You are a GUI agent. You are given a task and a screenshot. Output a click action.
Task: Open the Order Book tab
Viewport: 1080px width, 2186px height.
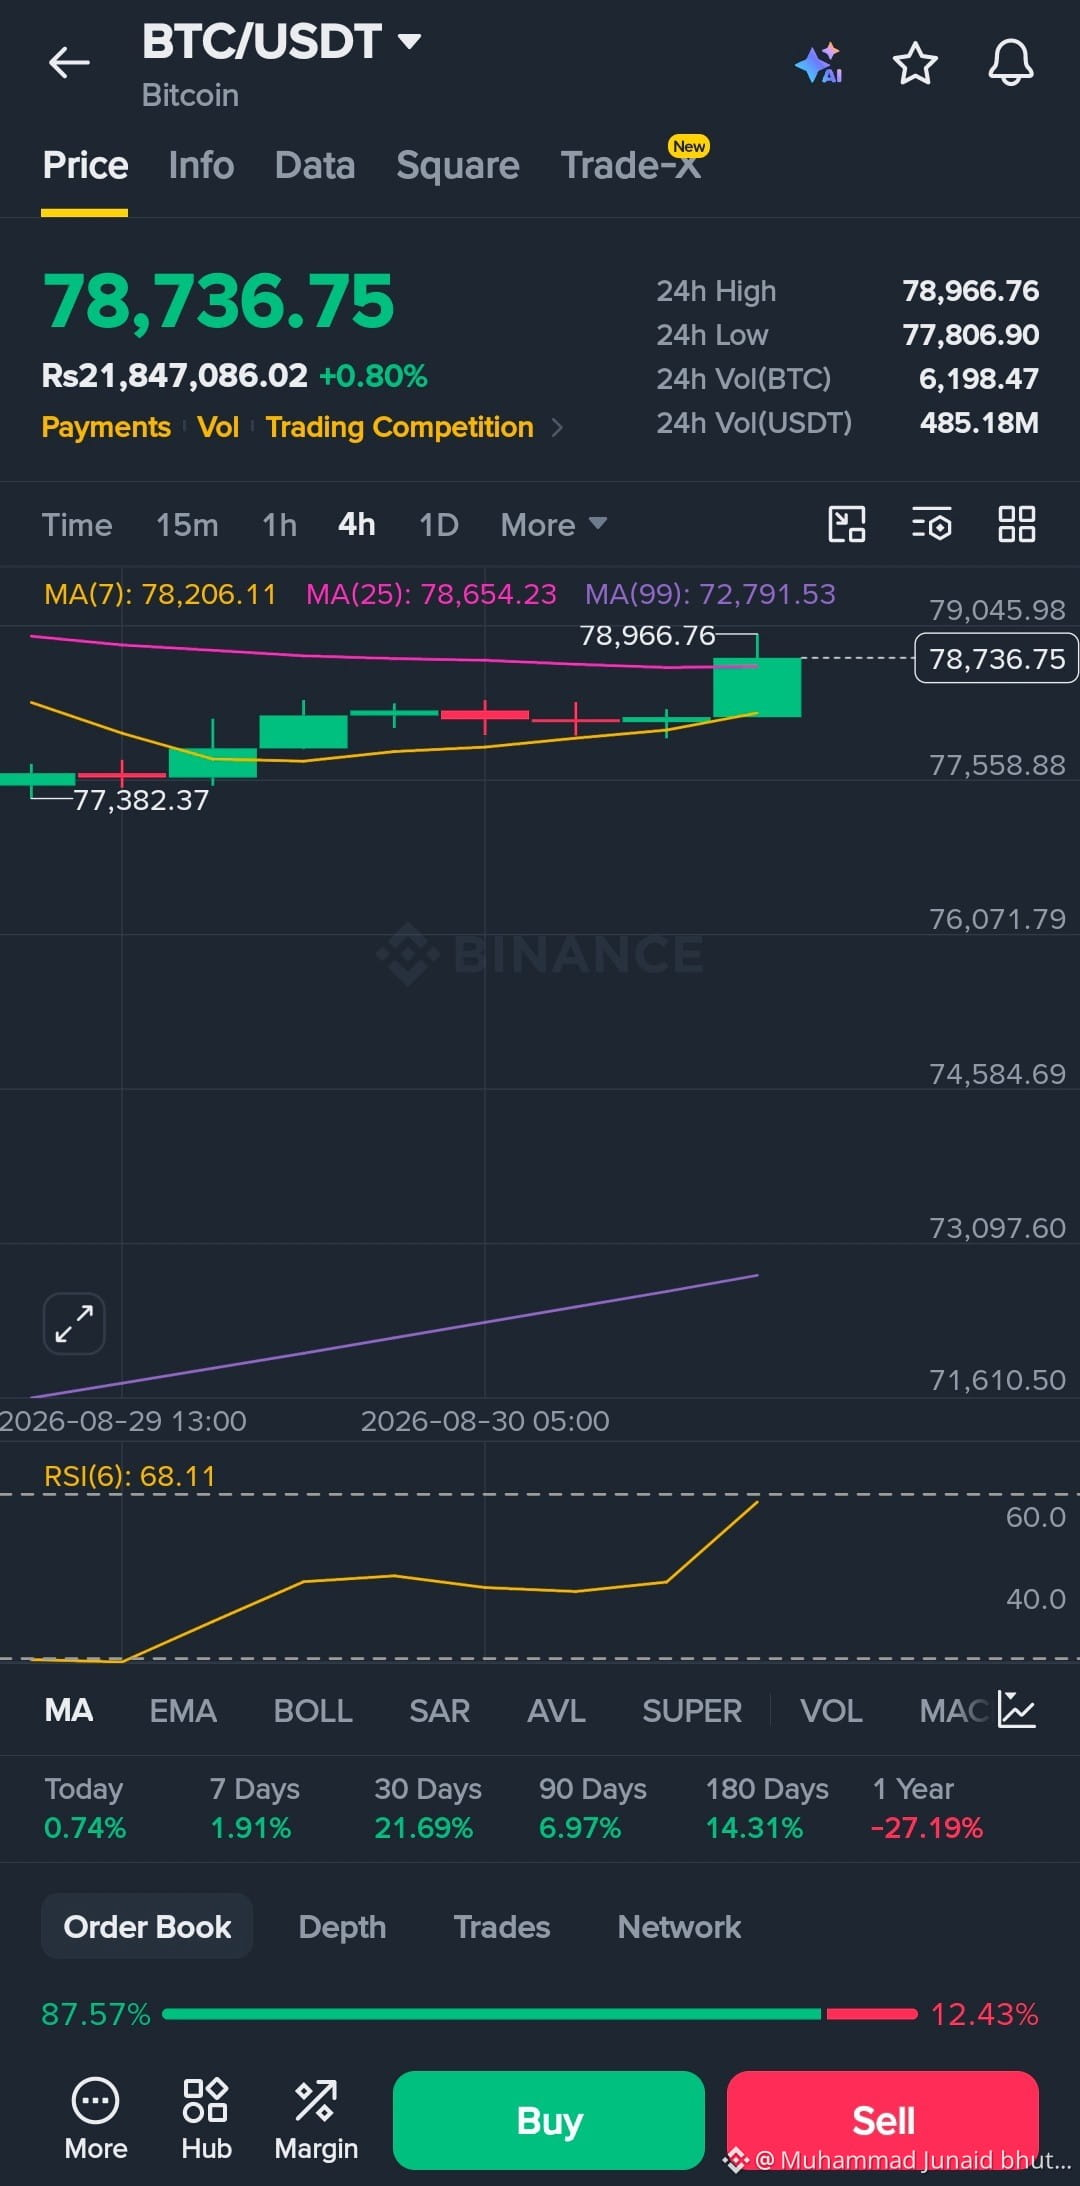click(x=147, y=1927)
